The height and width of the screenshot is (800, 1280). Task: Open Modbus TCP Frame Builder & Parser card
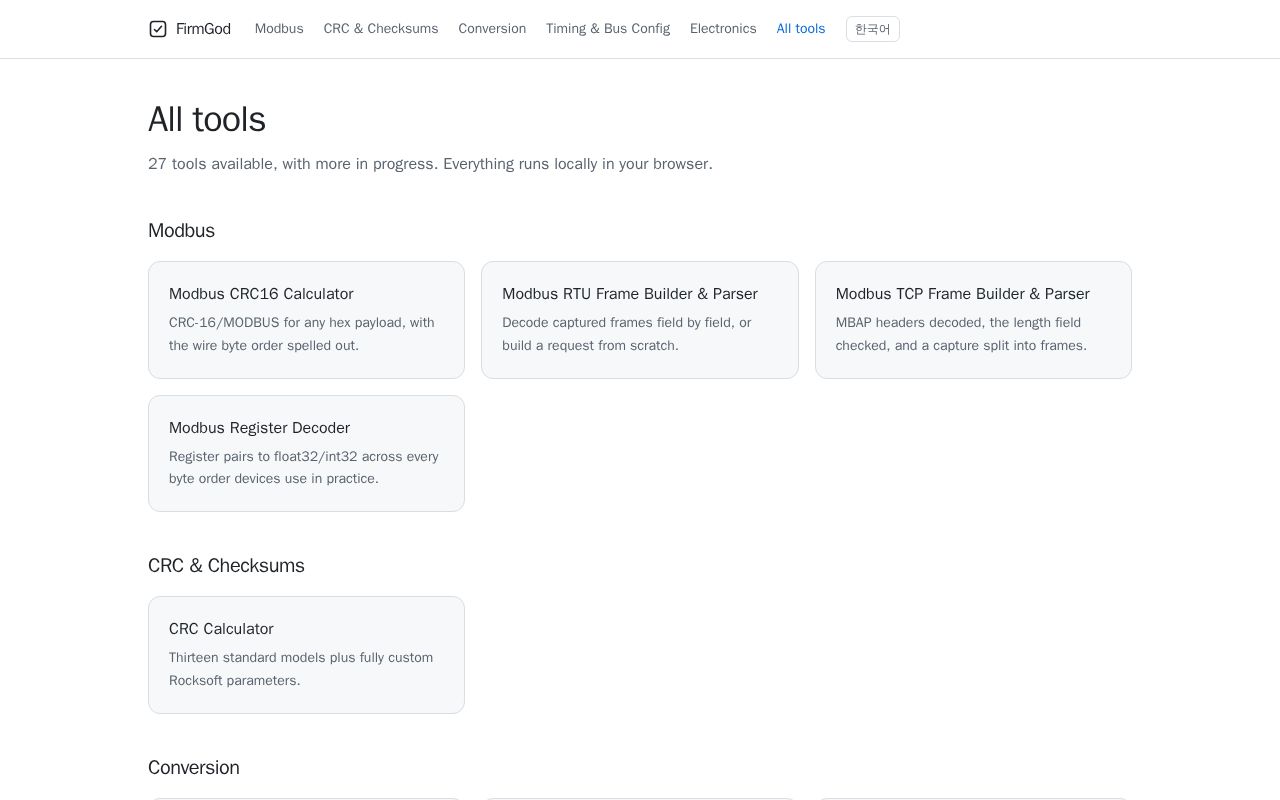(x=973, y=320)
